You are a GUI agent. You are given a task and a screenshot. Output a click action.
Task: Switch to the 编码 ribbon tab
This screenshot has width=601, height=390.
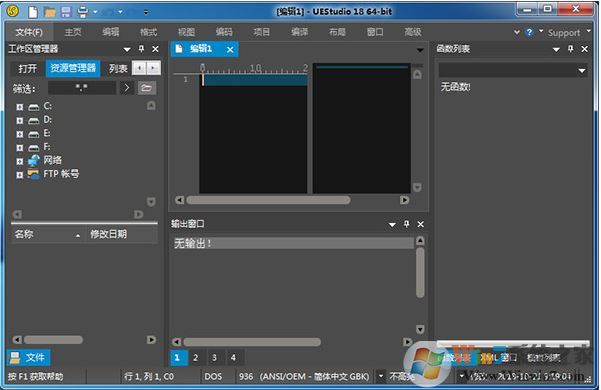tap(224, 32)
